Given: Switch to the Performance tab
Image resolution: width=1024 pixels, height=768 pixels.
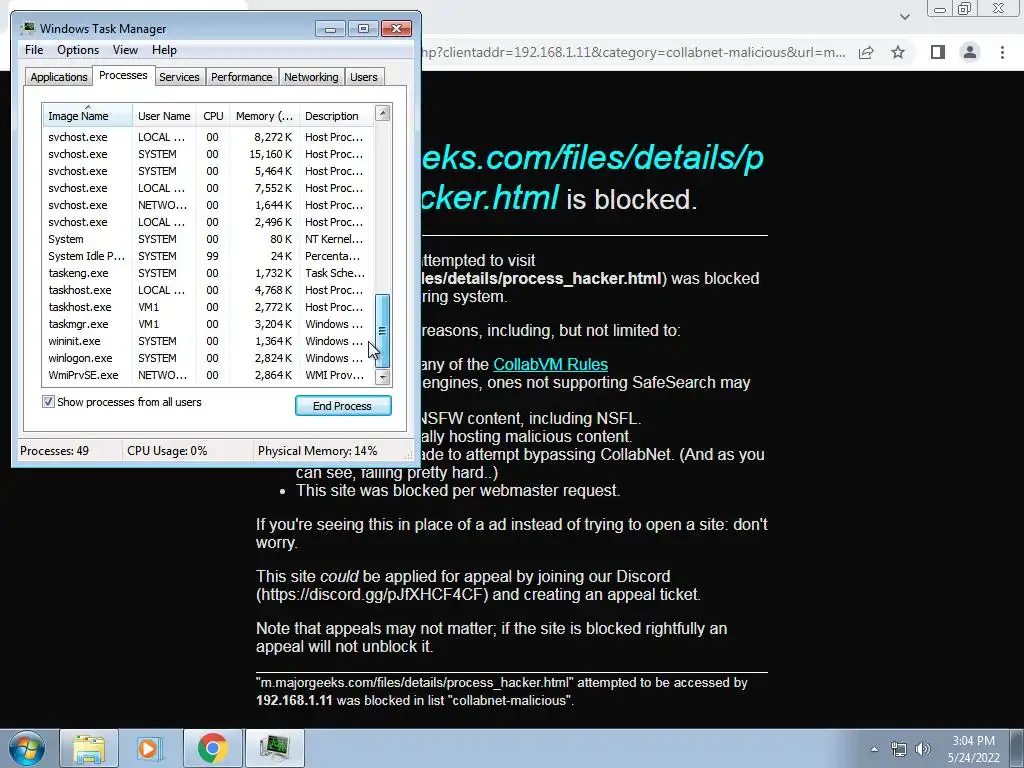Looking at the screenshot, I should [241, 77].
